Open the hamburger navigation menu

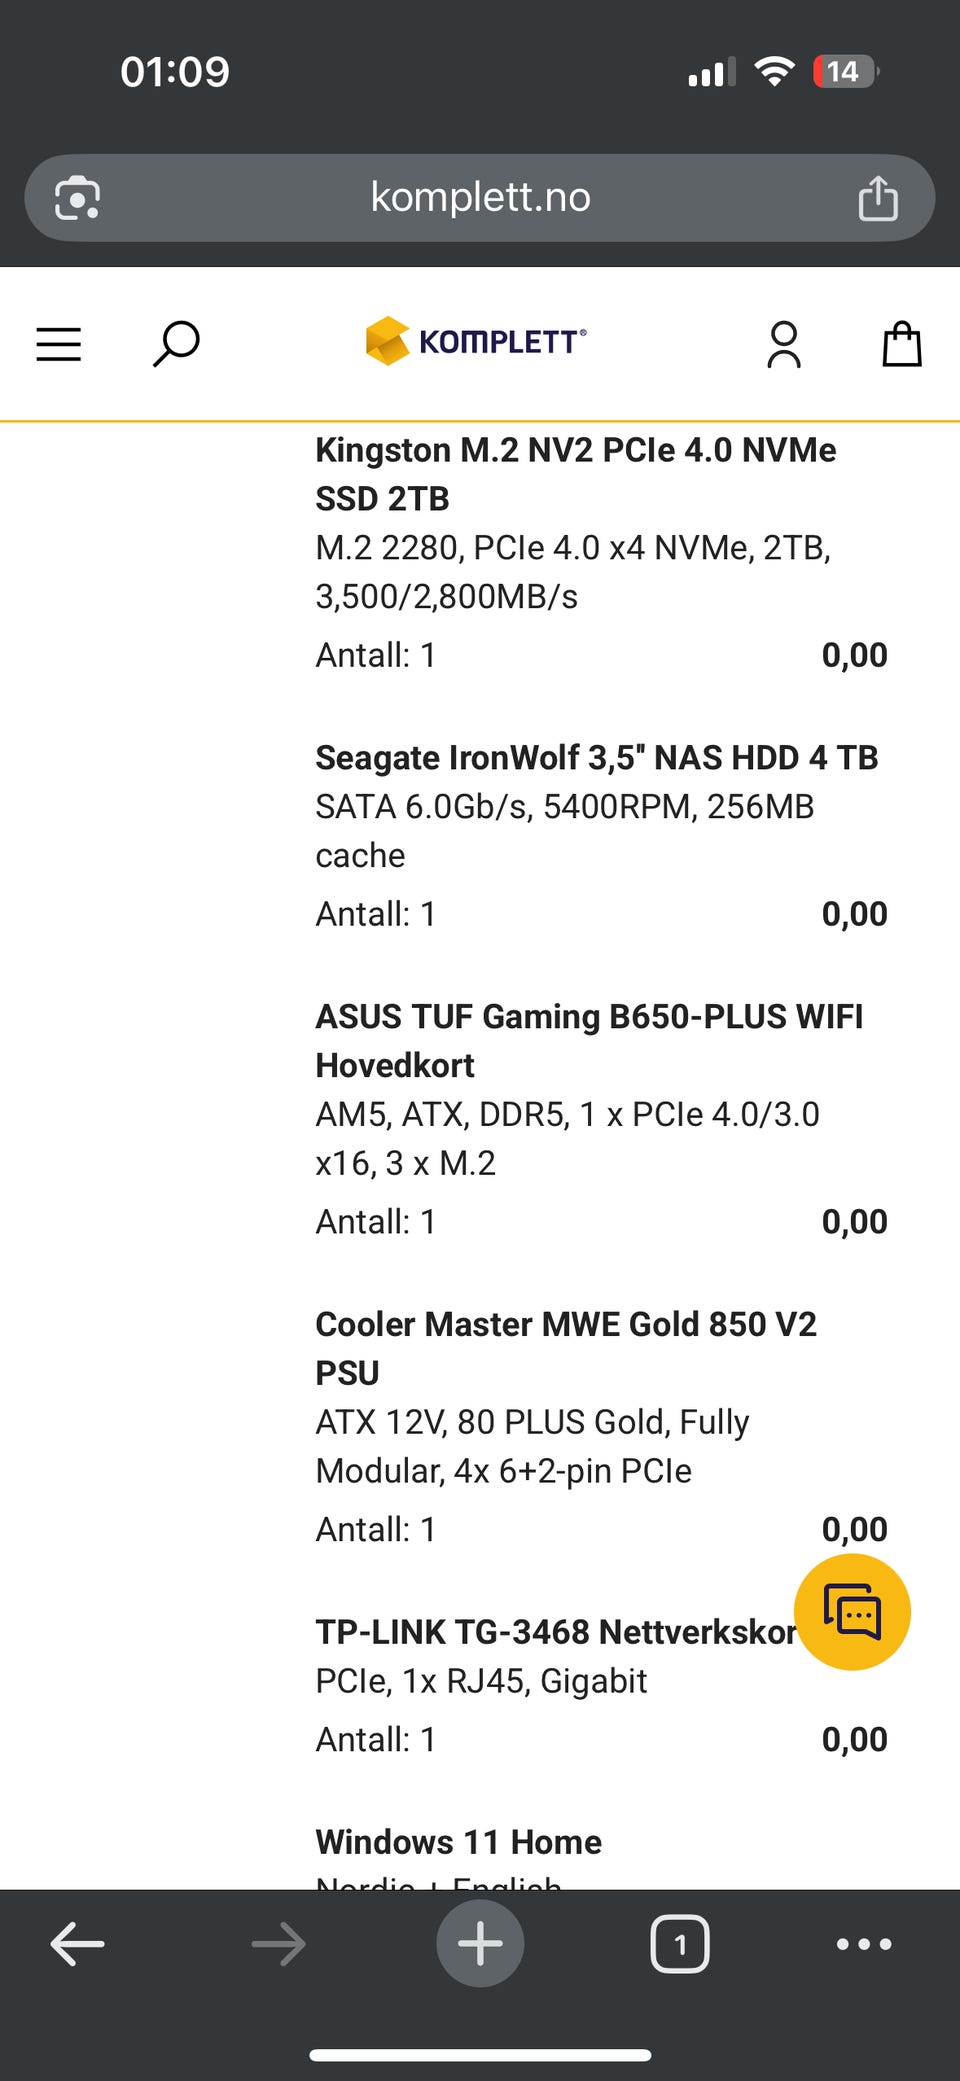(59, 344)
